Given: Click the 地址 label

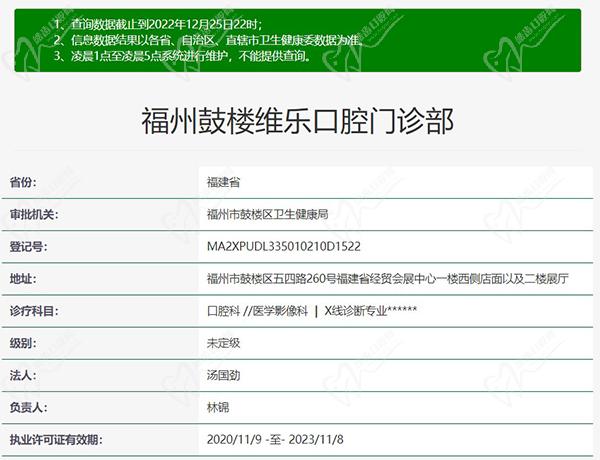Looking at the screenshot, I should pos(23,279).
